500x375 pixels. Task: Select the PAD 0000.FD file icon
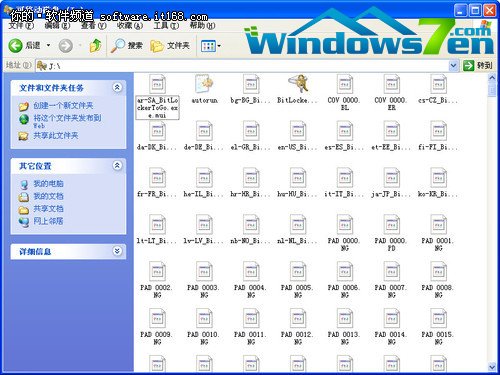pyautogui.click(x=392, y=225)
